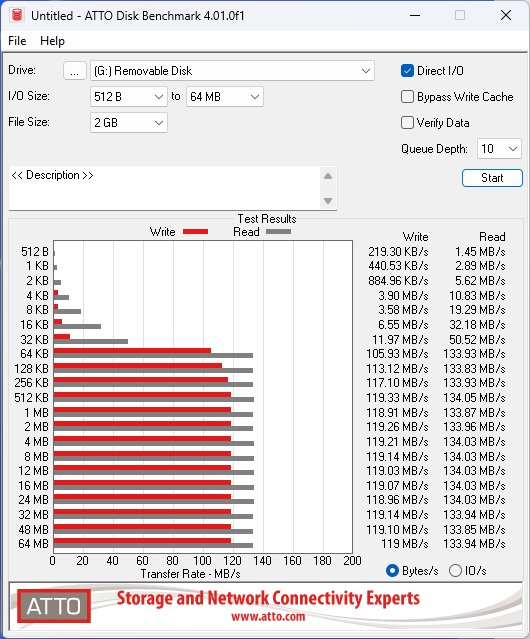Viewport: 530px width, 639px height.
Task: Click the '884.96 KB/s' write value
Action: point(398,281)
